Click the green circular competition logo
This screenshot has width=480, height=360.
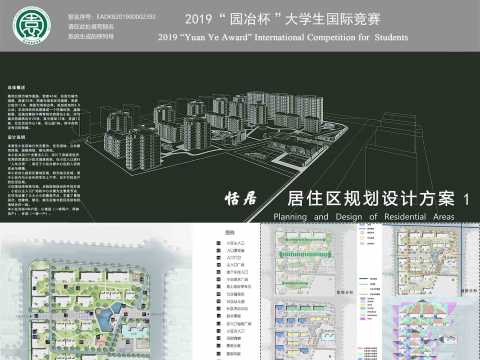click(x=32, y=26)
